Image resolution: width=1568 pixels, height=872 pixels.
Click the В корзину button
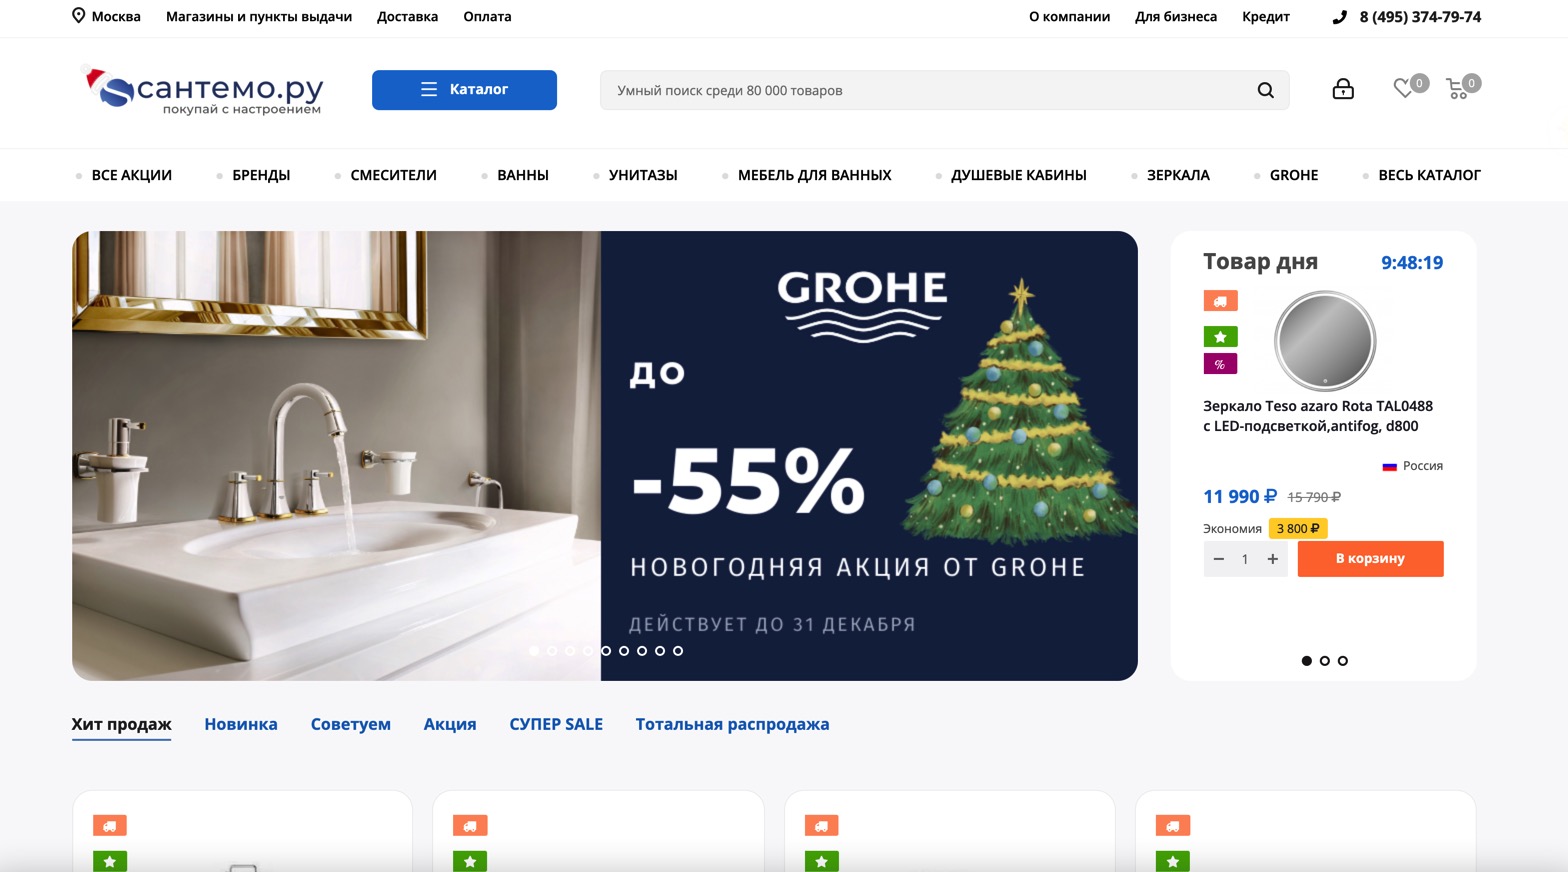(1370, 559)
